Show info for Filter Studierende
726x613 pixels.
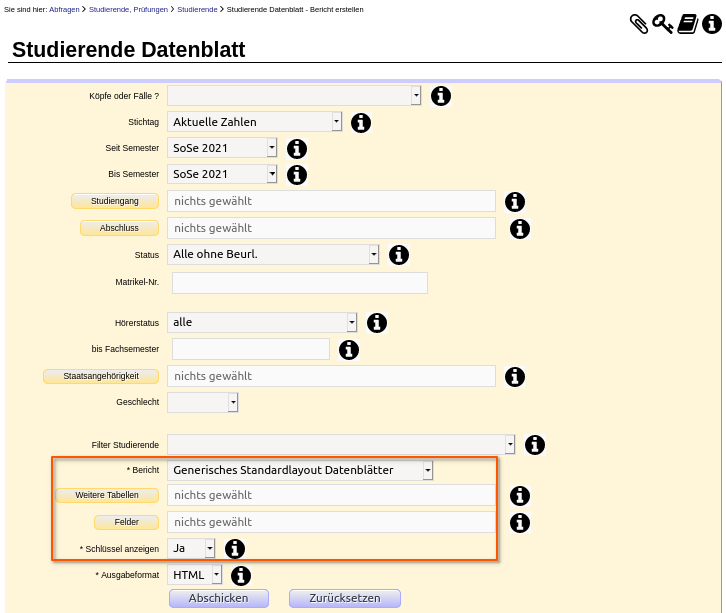[535, 445]
